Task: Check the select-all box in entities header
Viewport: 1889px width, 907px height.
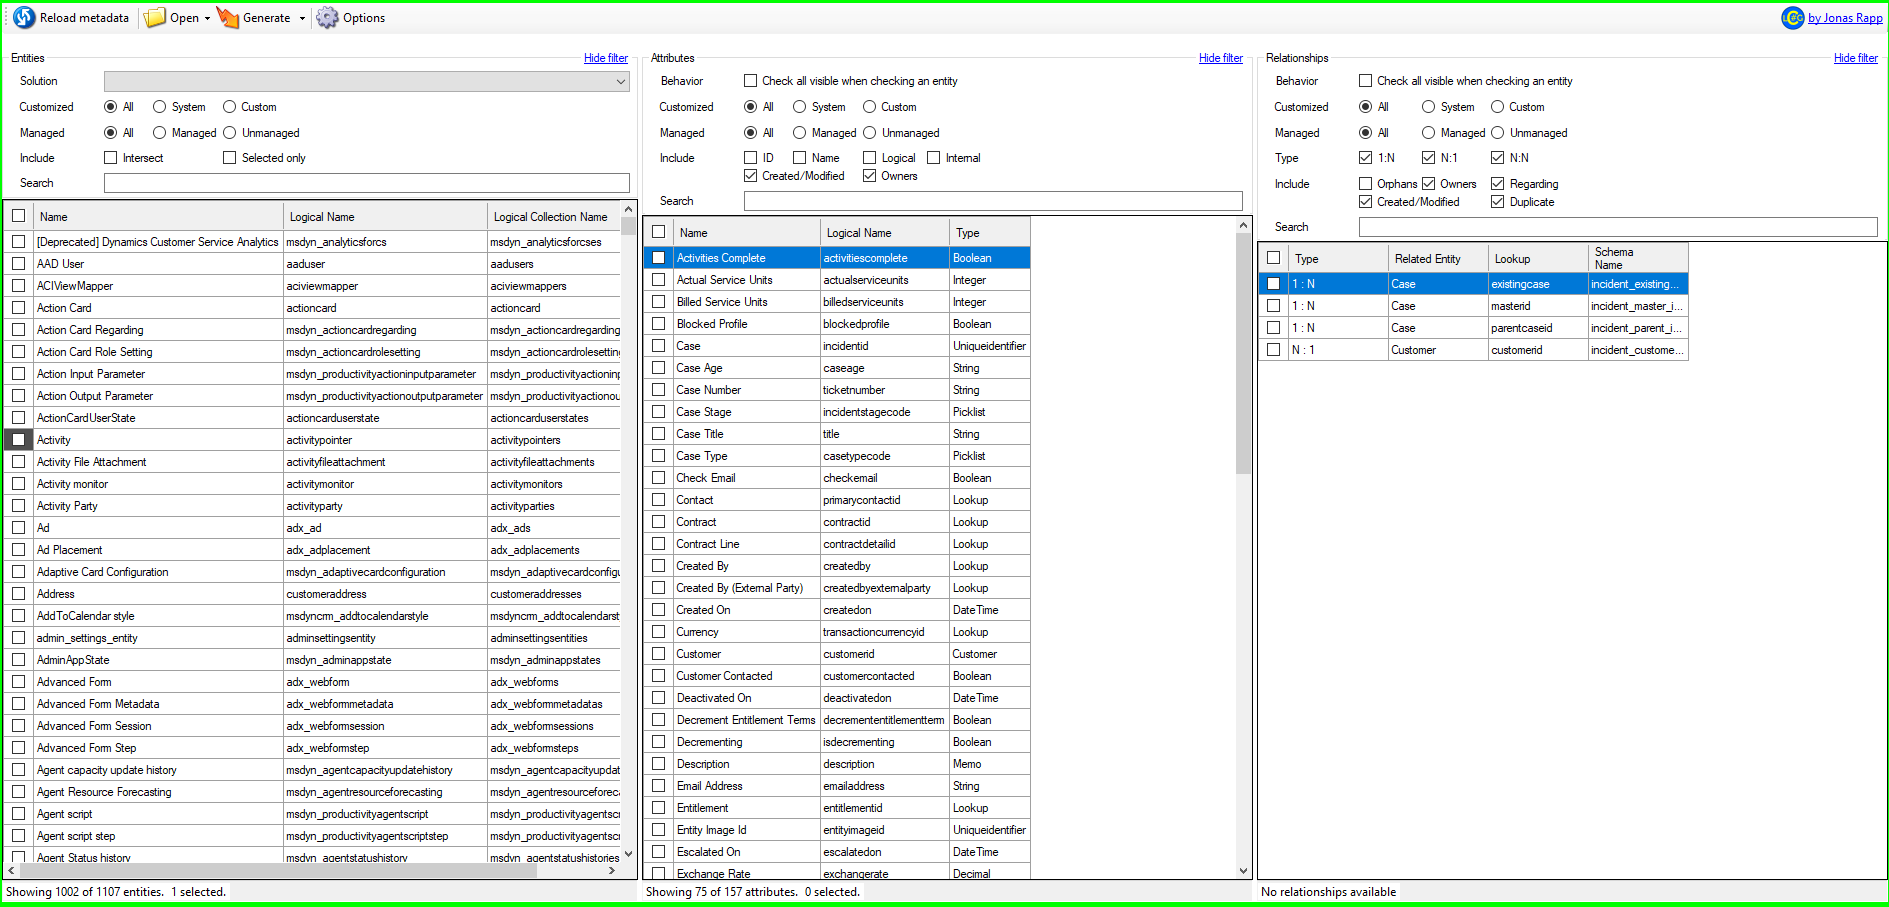Action: click(x=19, y=216)
